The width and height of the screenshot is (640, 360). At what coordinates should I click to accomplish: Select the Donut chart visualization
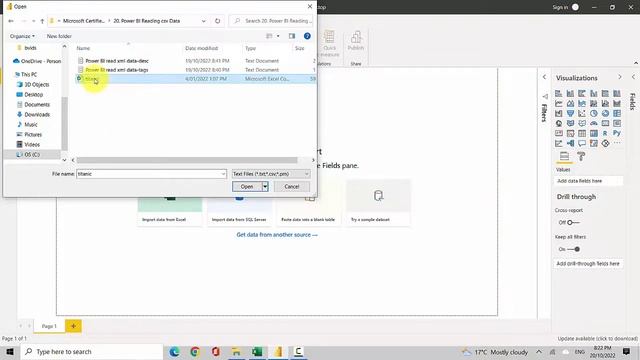click(605, 113)
